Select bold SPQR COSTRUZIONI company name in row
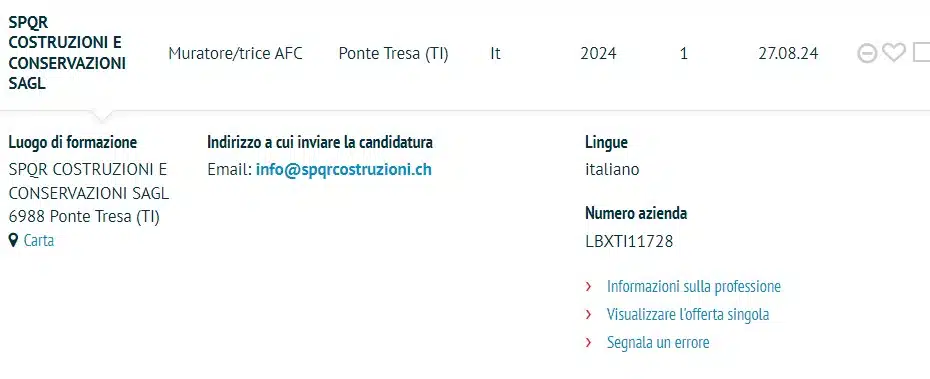The width and height of the screenshot is (930, 379). [67, 53]
